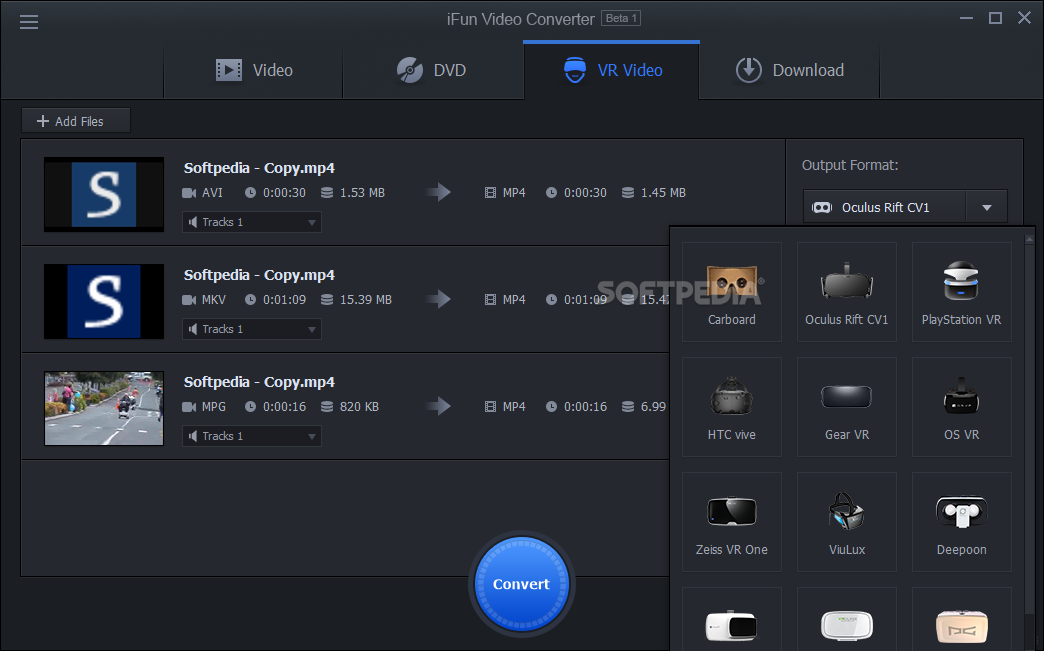The width and height of the screenshot is (1044, 651).
Task: Minimize the iFun Video Converter window
Action: (966, 18)
